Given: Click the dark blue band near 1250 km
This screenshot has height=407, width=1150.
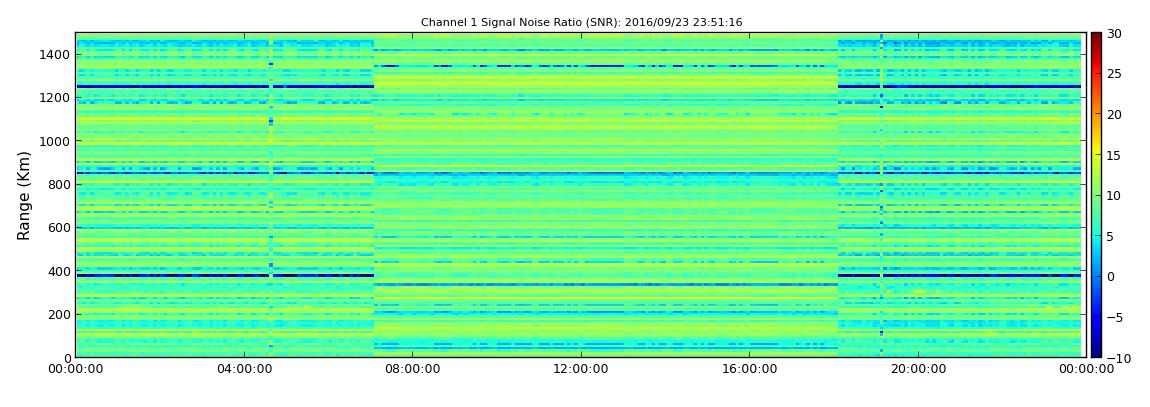Looking at the screenshot, I should (x=225, y=87).
